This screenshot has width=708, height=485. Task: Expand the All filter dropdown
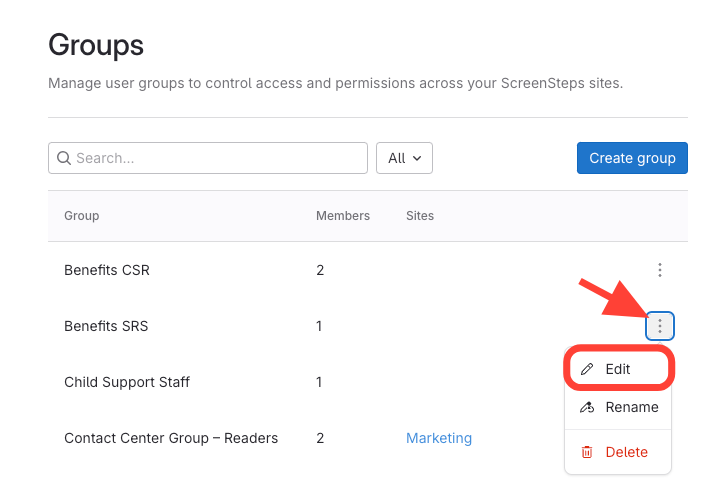pos(404,158)
